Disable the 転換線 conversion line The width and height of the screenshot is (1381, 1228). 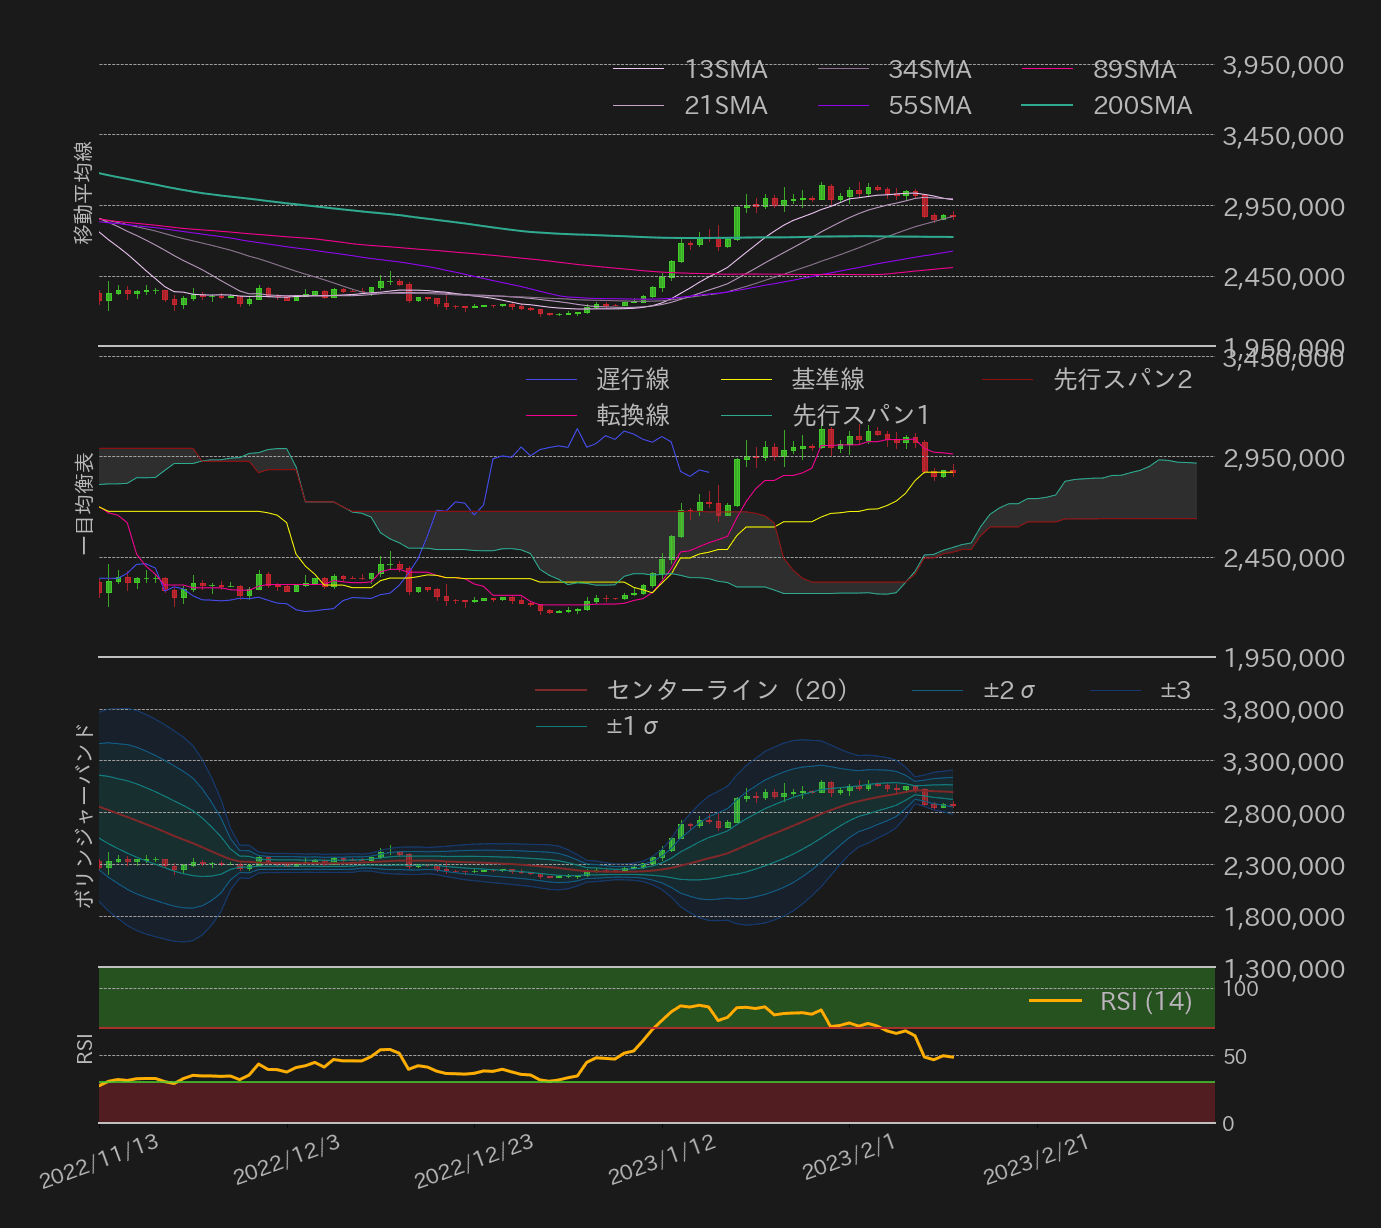[x=553, y=413]
